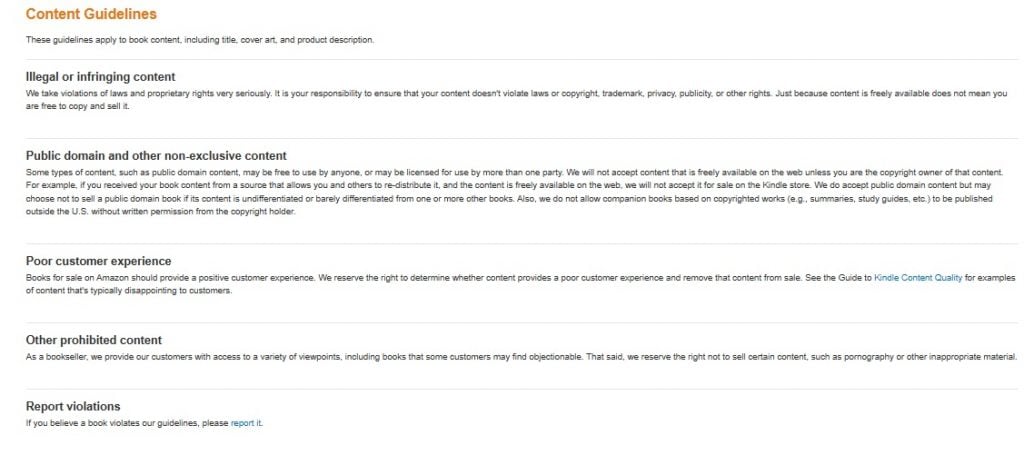Click the line "outside the U.S. without written permission"
The image size is (1024, 455).
[161, 212]
